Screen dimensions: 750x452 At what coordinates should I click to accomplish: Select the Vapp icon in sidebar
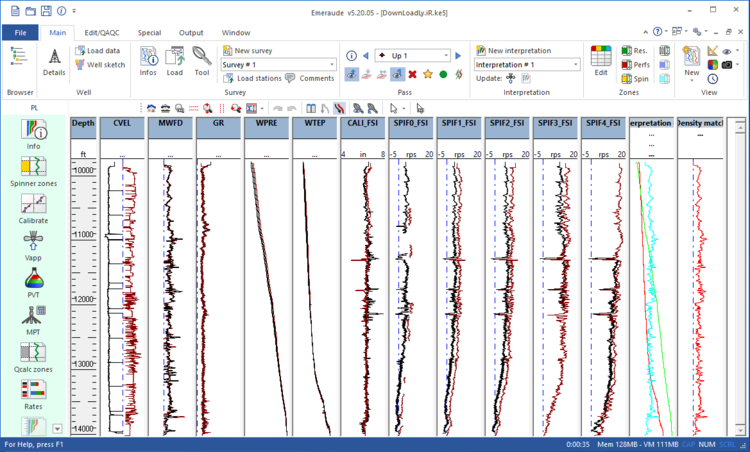34,241
